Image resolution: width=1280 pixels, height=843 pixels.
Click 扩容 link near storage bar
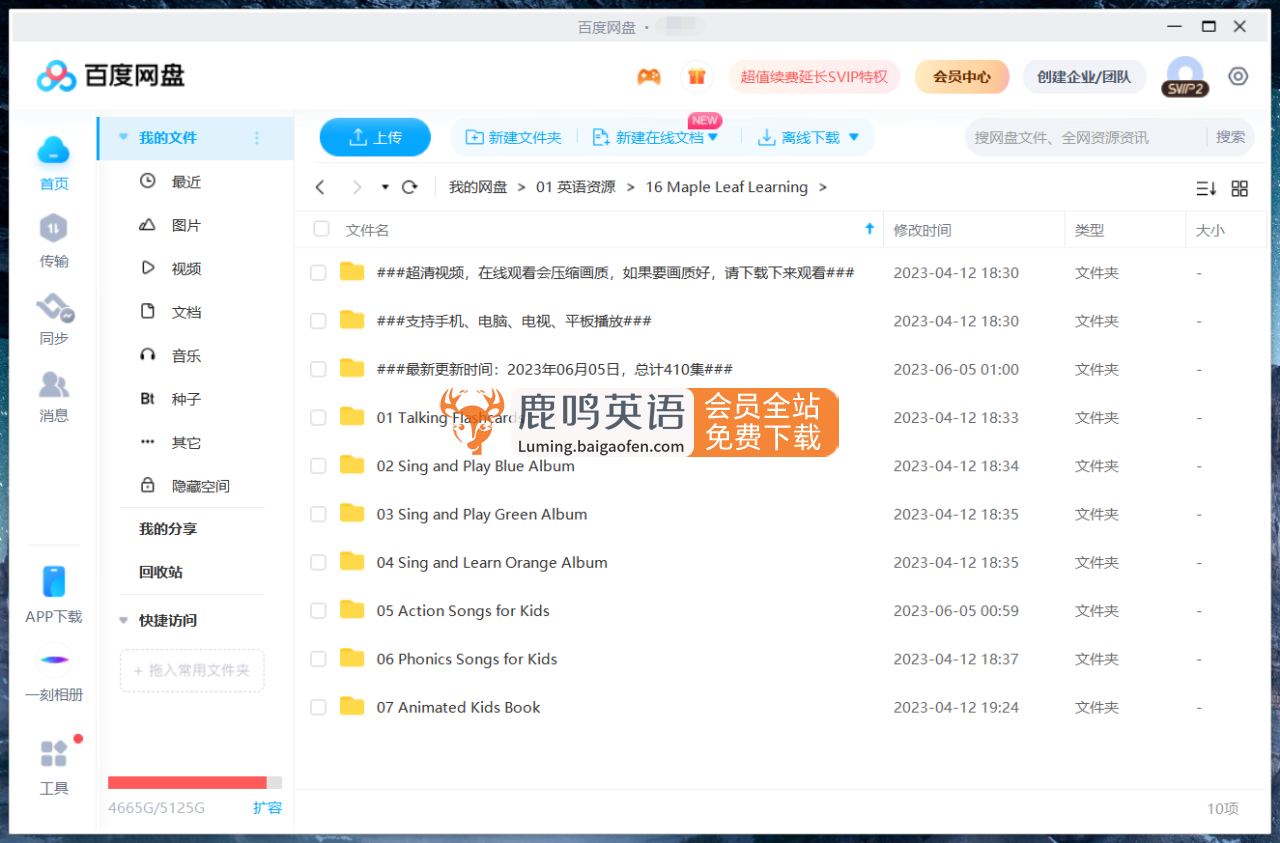[x=267, y=807]
